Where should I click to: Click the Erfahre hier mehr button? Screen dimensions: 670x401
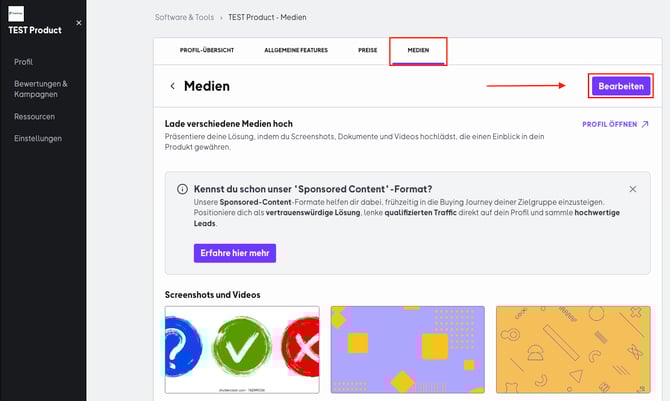coord(235,253)
